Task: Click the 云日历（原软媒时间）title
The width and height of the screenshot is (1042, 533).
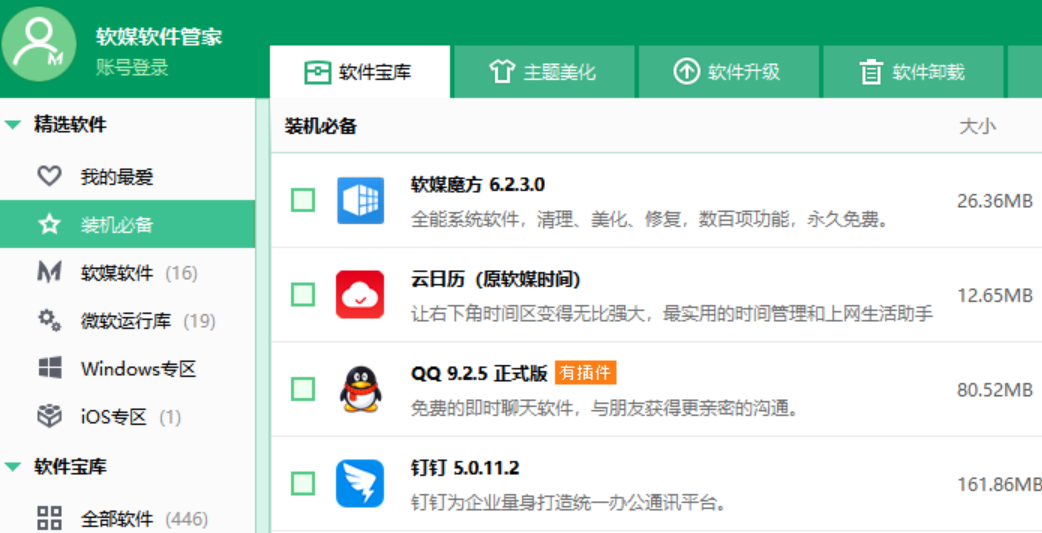Action: tap(496, 279)
